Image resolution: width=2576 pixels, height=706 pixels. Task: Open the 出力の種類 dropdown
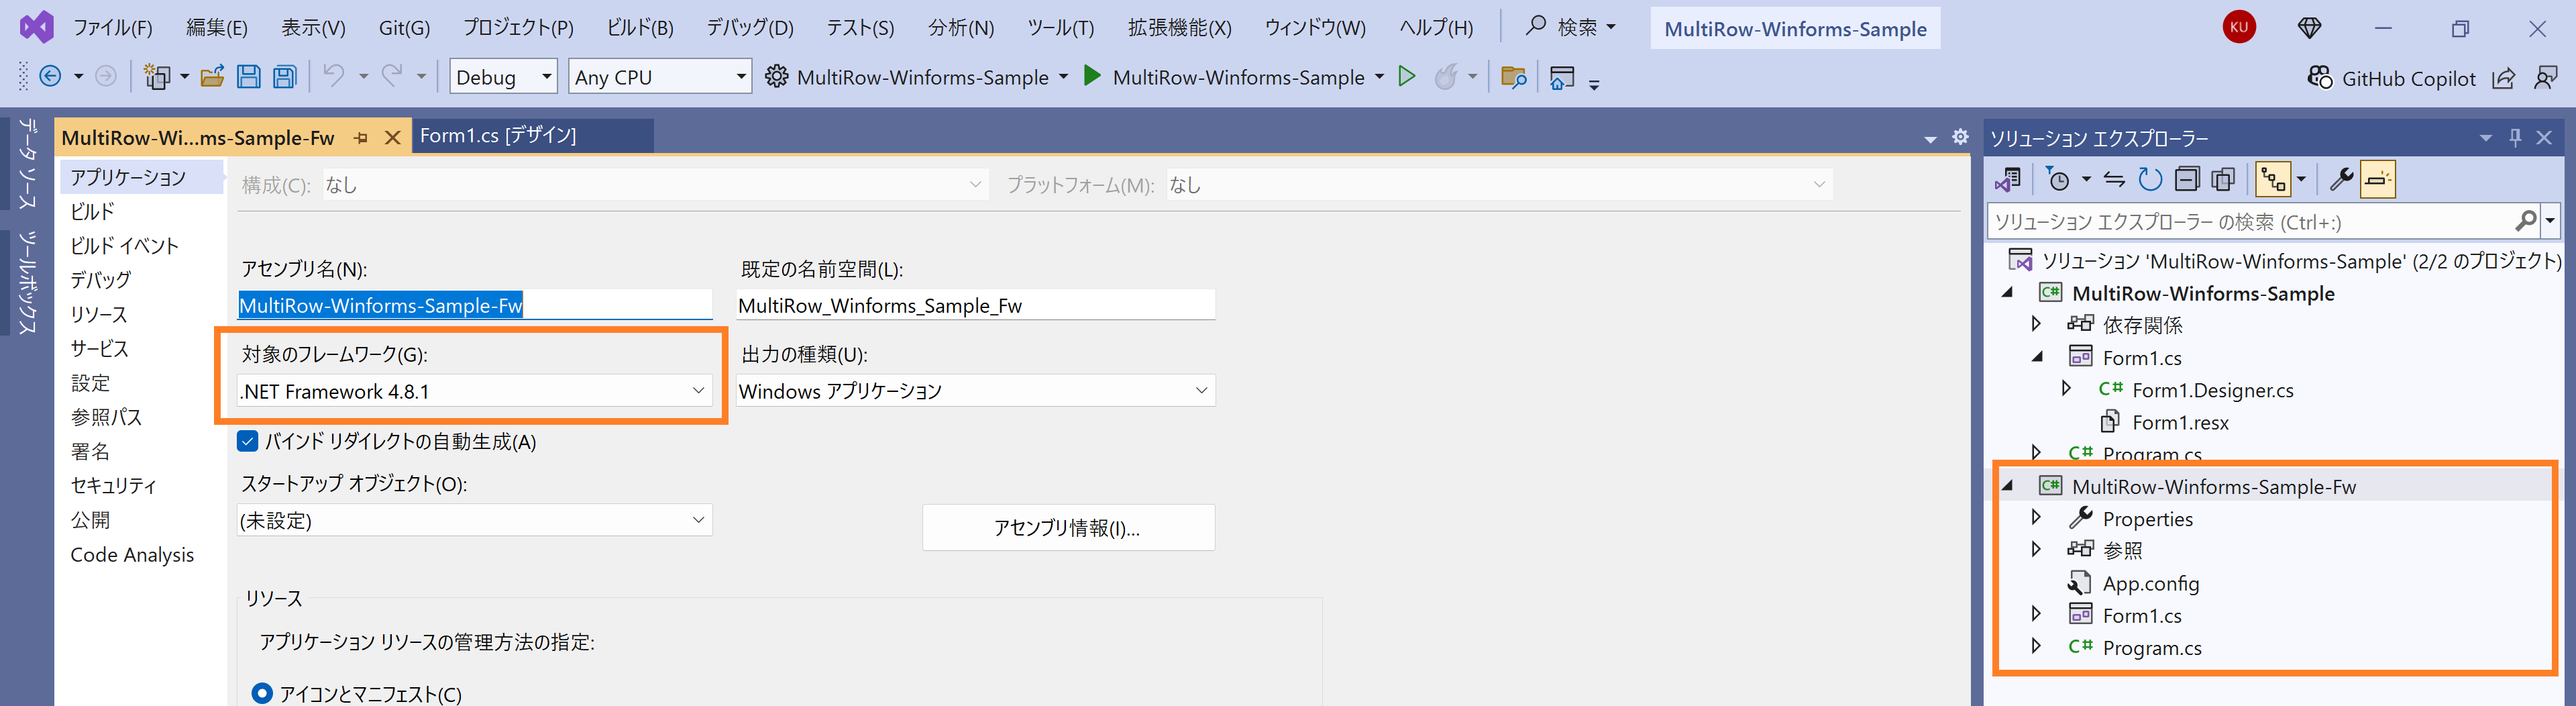point(975,391)
